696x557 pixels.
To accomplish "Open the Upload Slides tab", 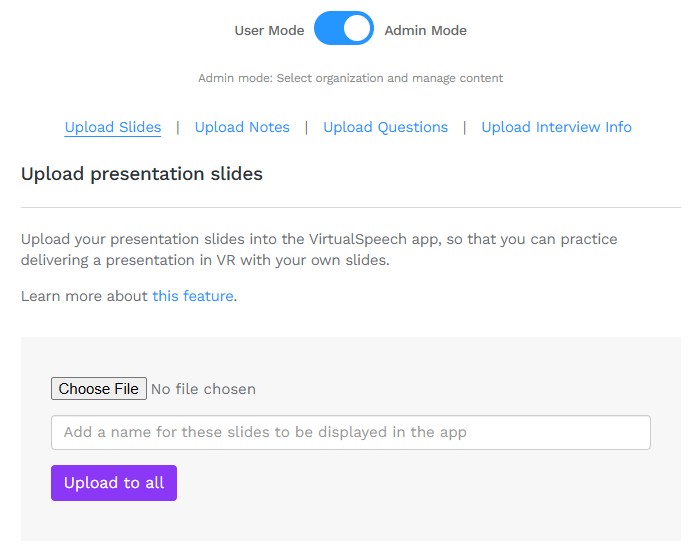I will pyautogui.click(x=113, y=127).
